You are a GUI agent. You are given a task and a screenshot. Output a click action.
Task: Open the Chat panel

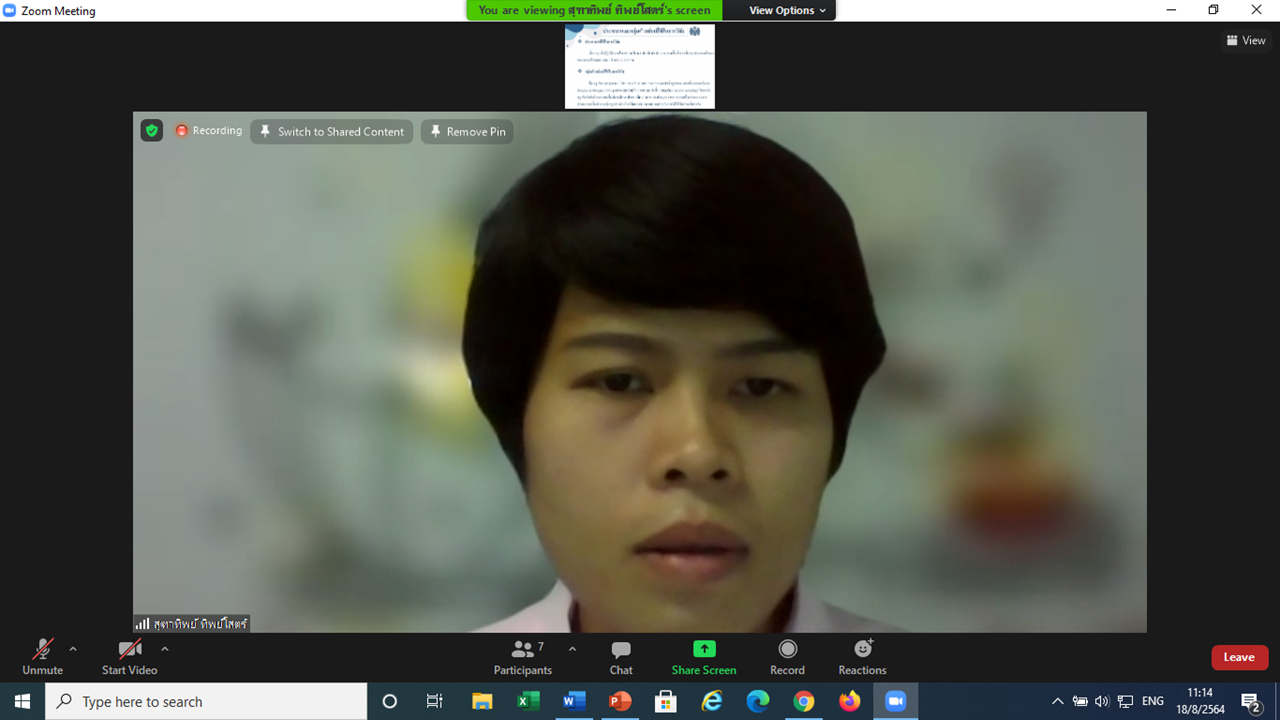621,657
